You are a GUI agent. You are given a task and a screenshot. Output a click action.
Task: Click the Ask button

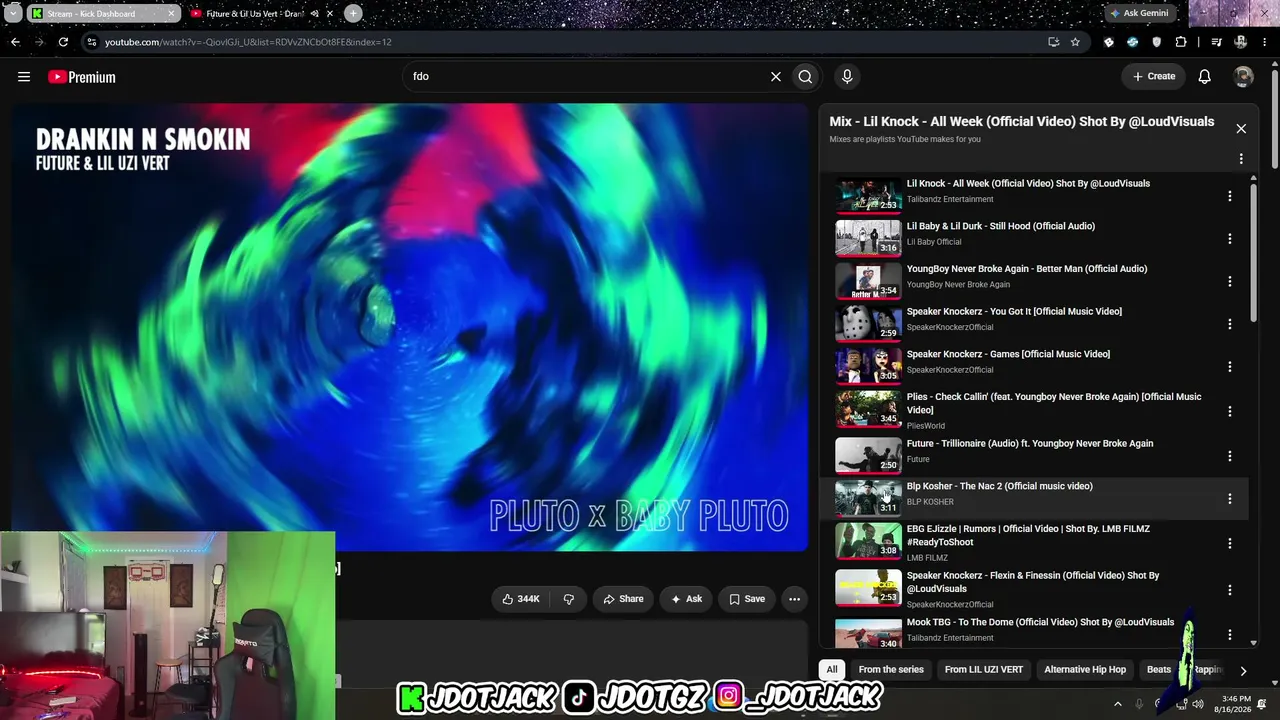tap(686, 599)
